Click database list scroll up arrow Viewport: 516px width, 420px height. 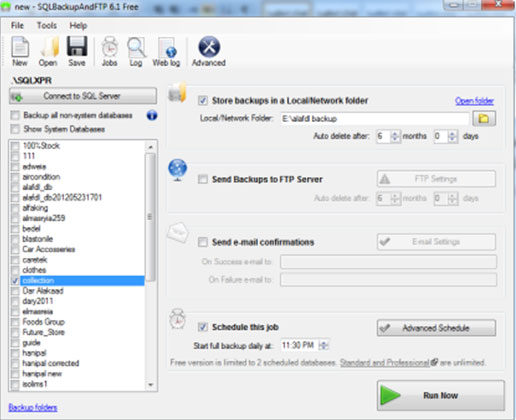point(151,147)
